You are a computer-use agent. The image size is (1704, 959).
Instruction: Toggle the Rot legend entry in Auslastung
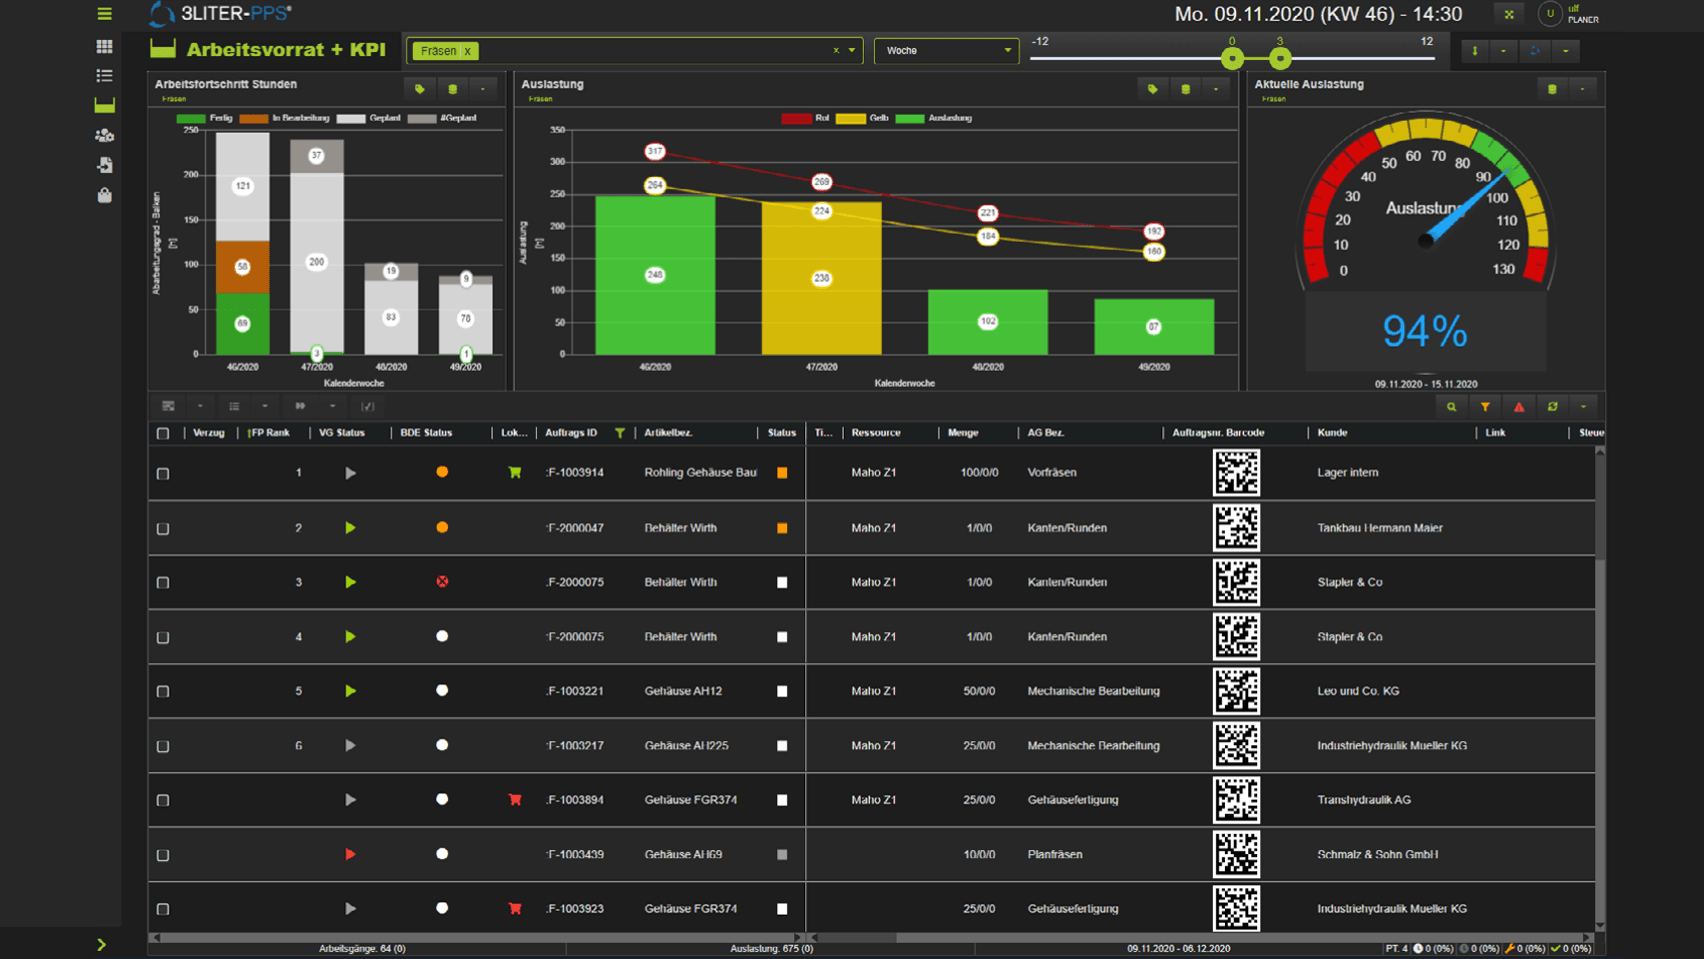pyautogui.click(x=806, y=118)
